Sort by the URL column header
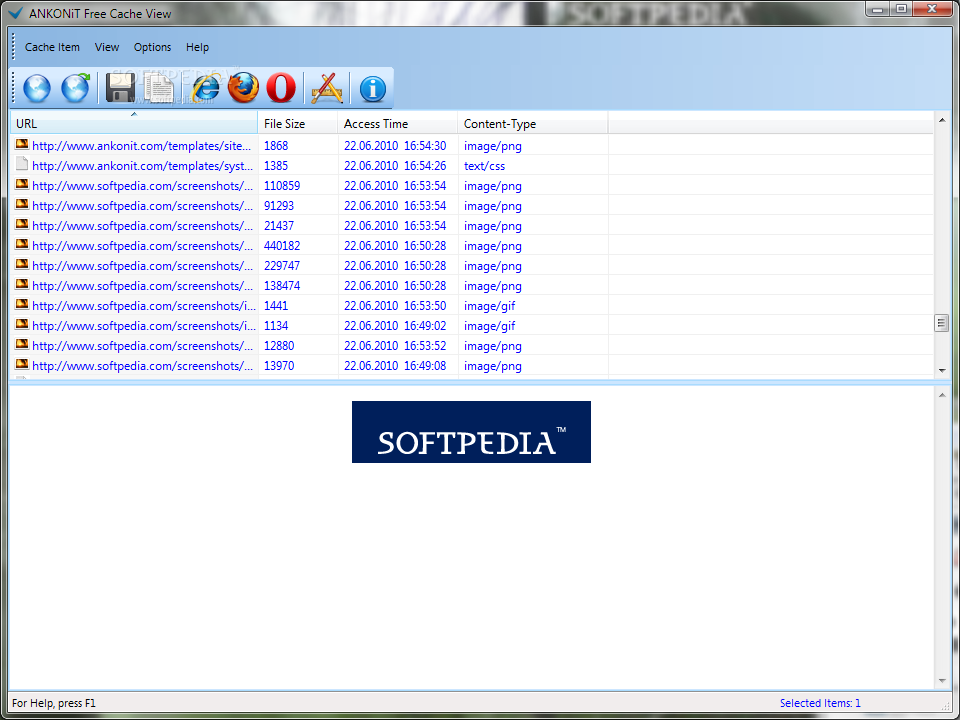Viewport: 960px width, 720px height. pyautogui.click(x=134, y=124)
